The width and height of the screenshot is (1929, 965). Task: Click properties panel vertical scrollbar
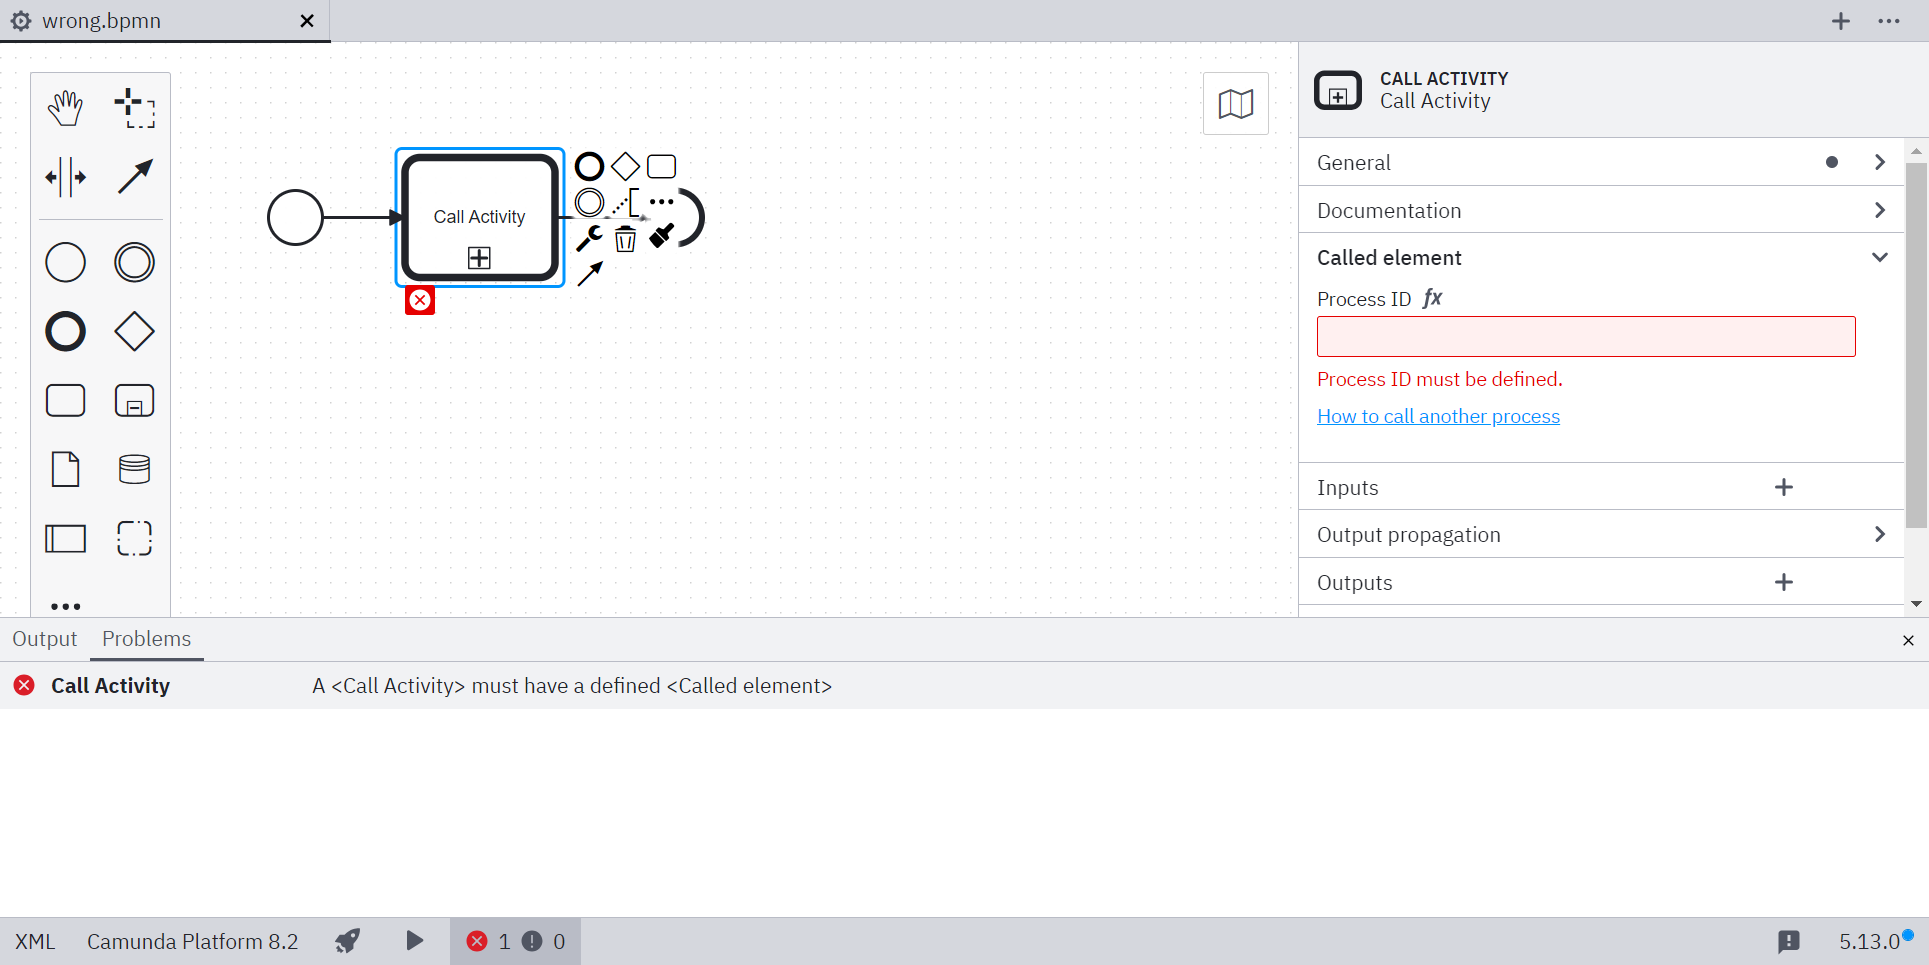pyautogui.click(x=1916, y=345)
